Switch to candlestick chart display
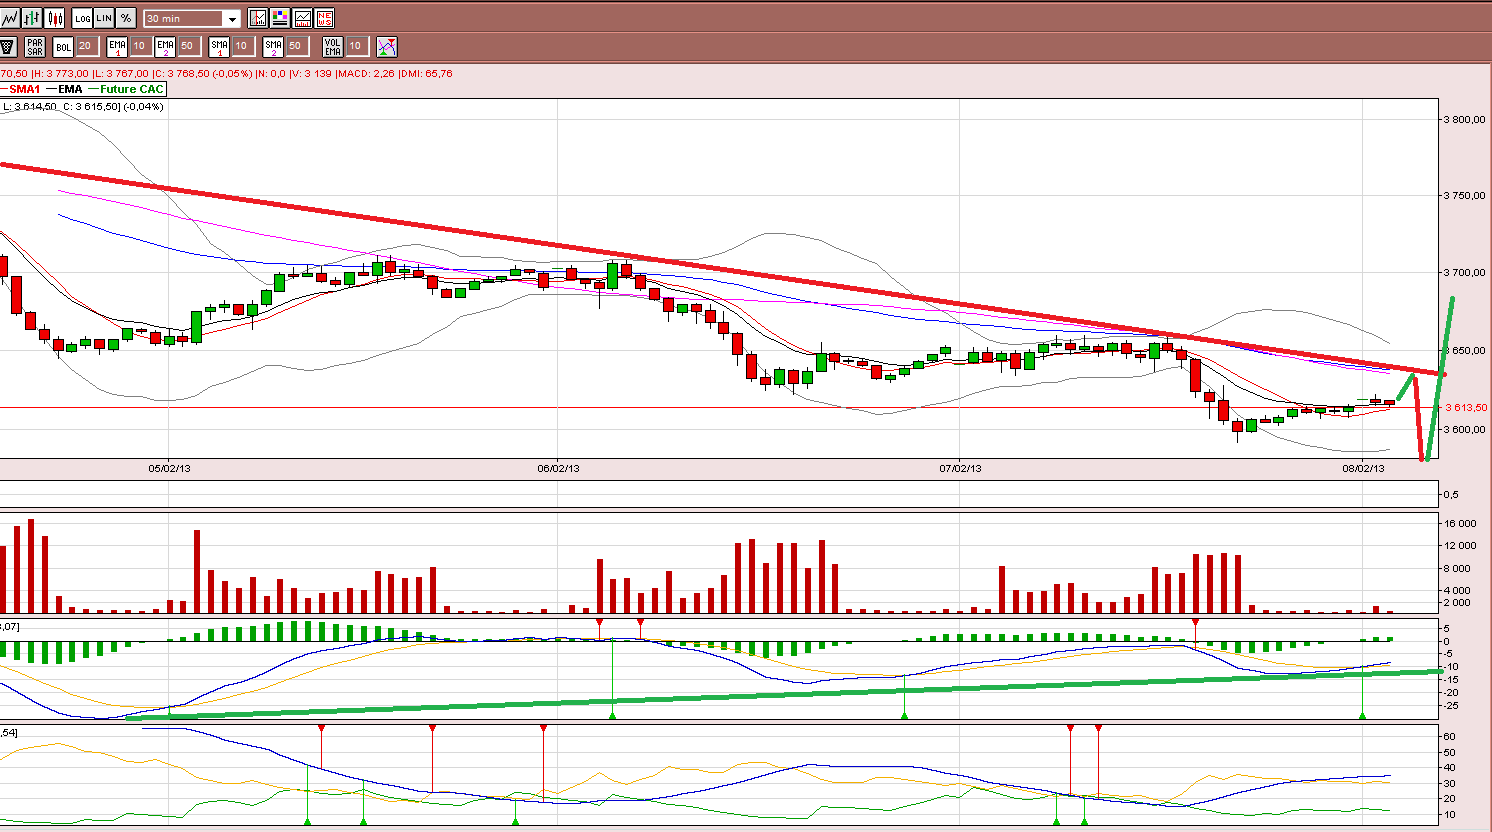The image size is (1492, 832). pyautogui.click(x=55, y=18)
